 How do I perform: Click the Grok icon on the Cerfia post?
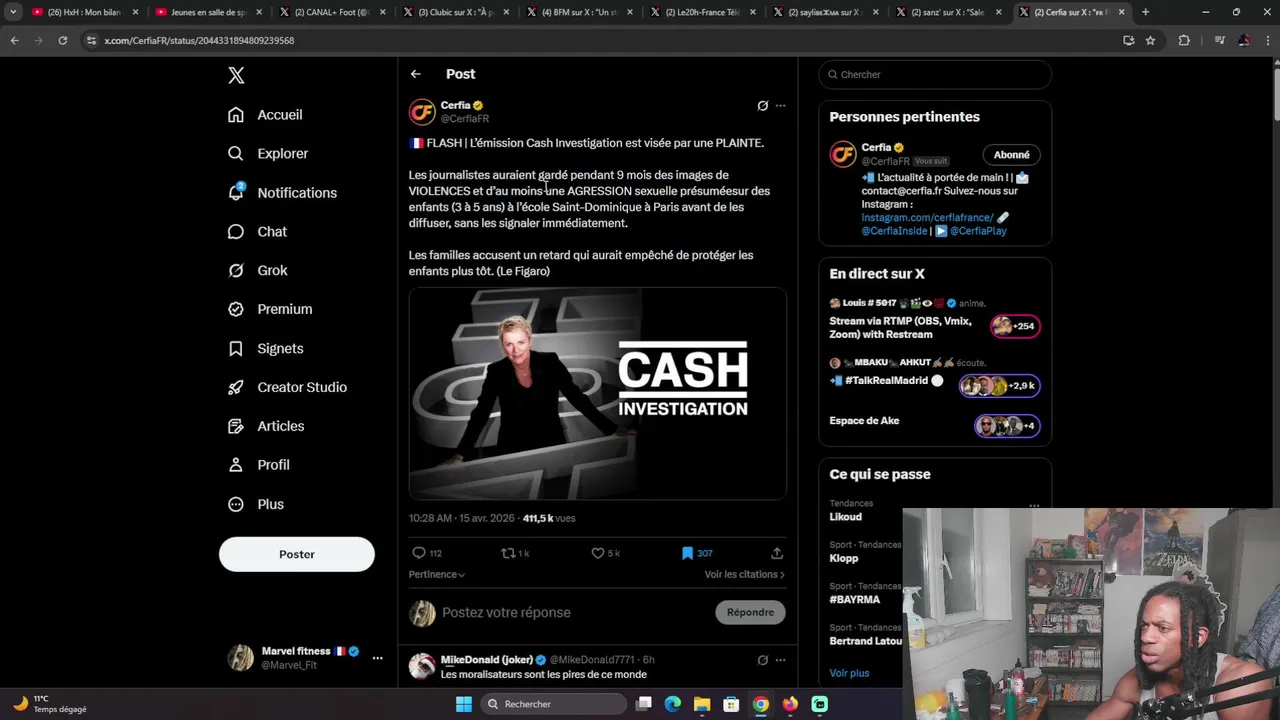pyautogui.click(x=763, y=106)
